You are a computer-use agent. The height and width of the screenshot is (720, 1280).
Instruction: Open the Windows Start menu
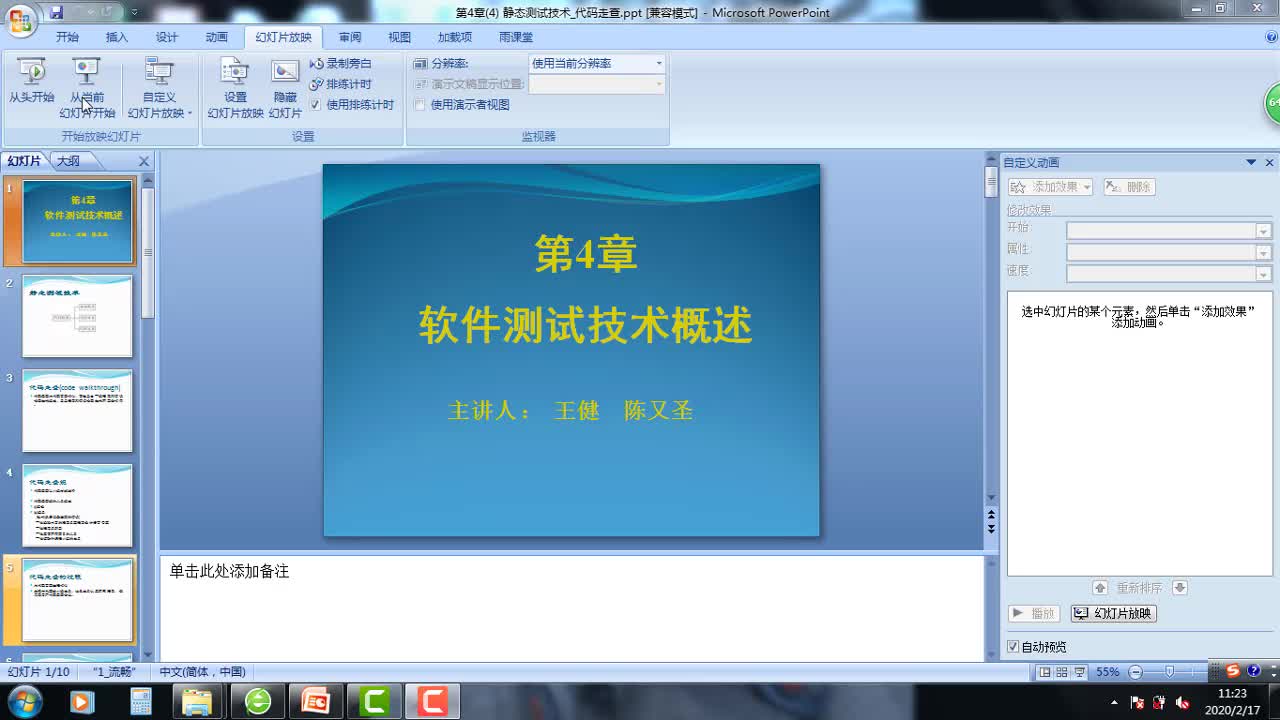click(24, 701)
